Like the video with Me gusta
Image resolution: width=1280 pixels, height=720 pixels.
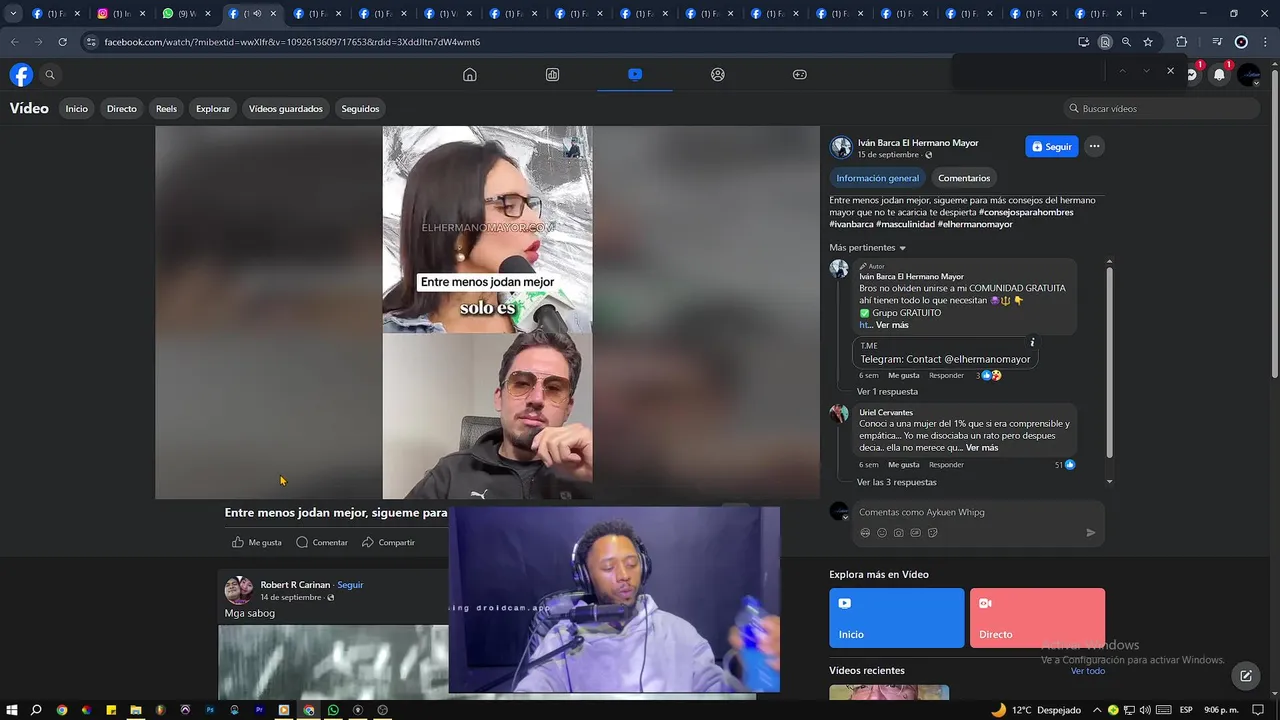coord(256,542)
